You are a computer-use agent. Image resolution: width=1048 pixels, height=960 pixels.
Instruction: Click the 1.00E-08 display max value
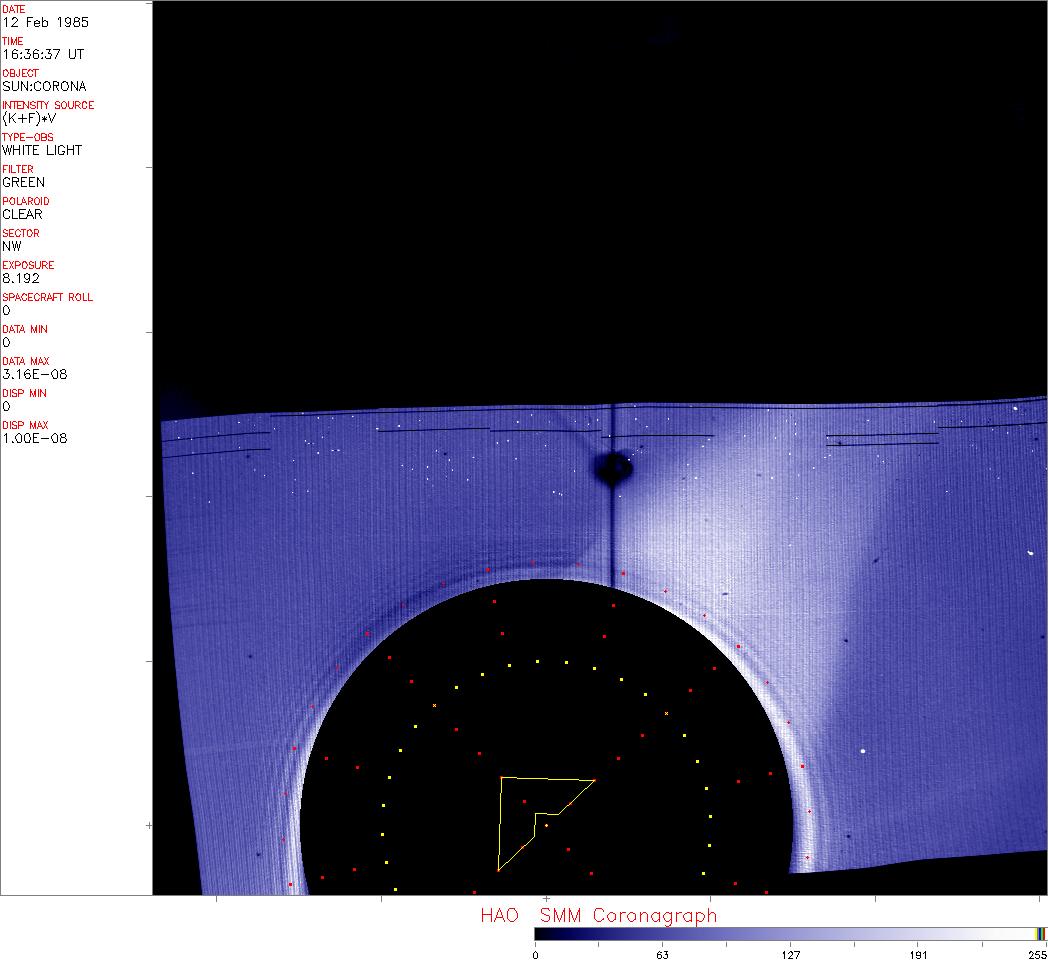[35, 438]
